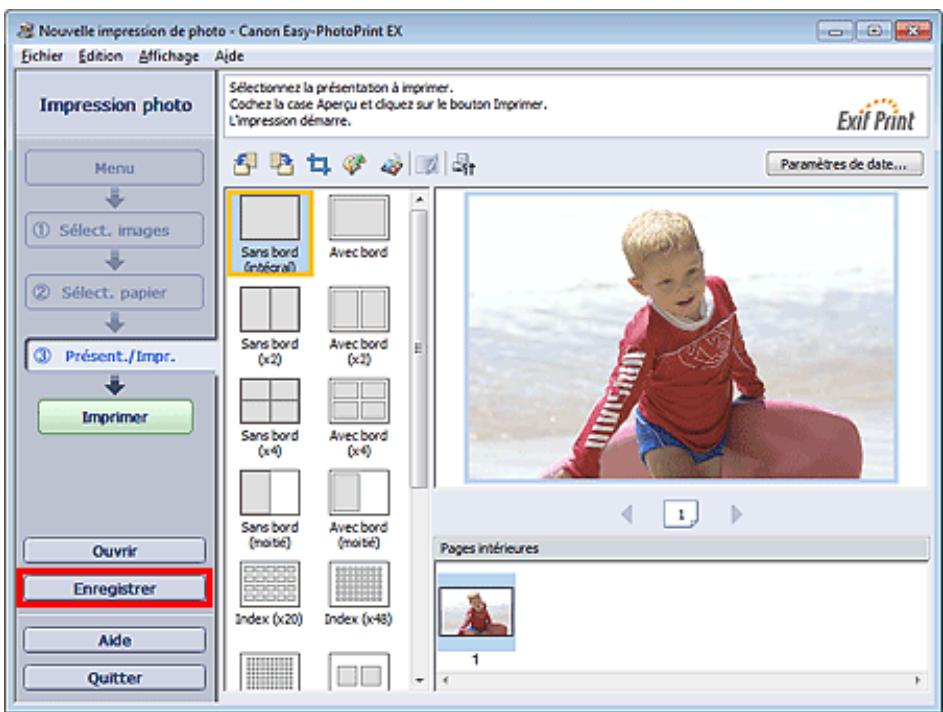The width and height of the screenshot is (943, 712).
Task: Click the grayed edit image icon
Action: [x=427, y=164]
